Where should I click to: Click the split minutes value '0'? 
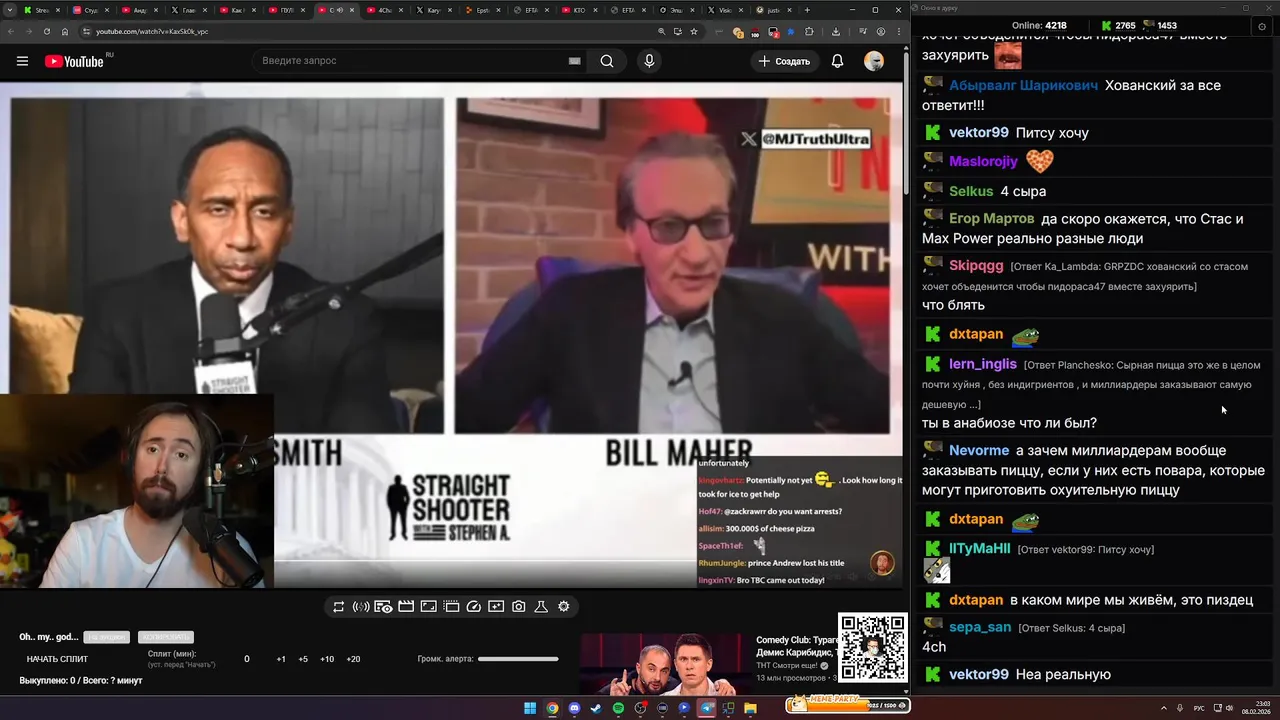[247, 659]
